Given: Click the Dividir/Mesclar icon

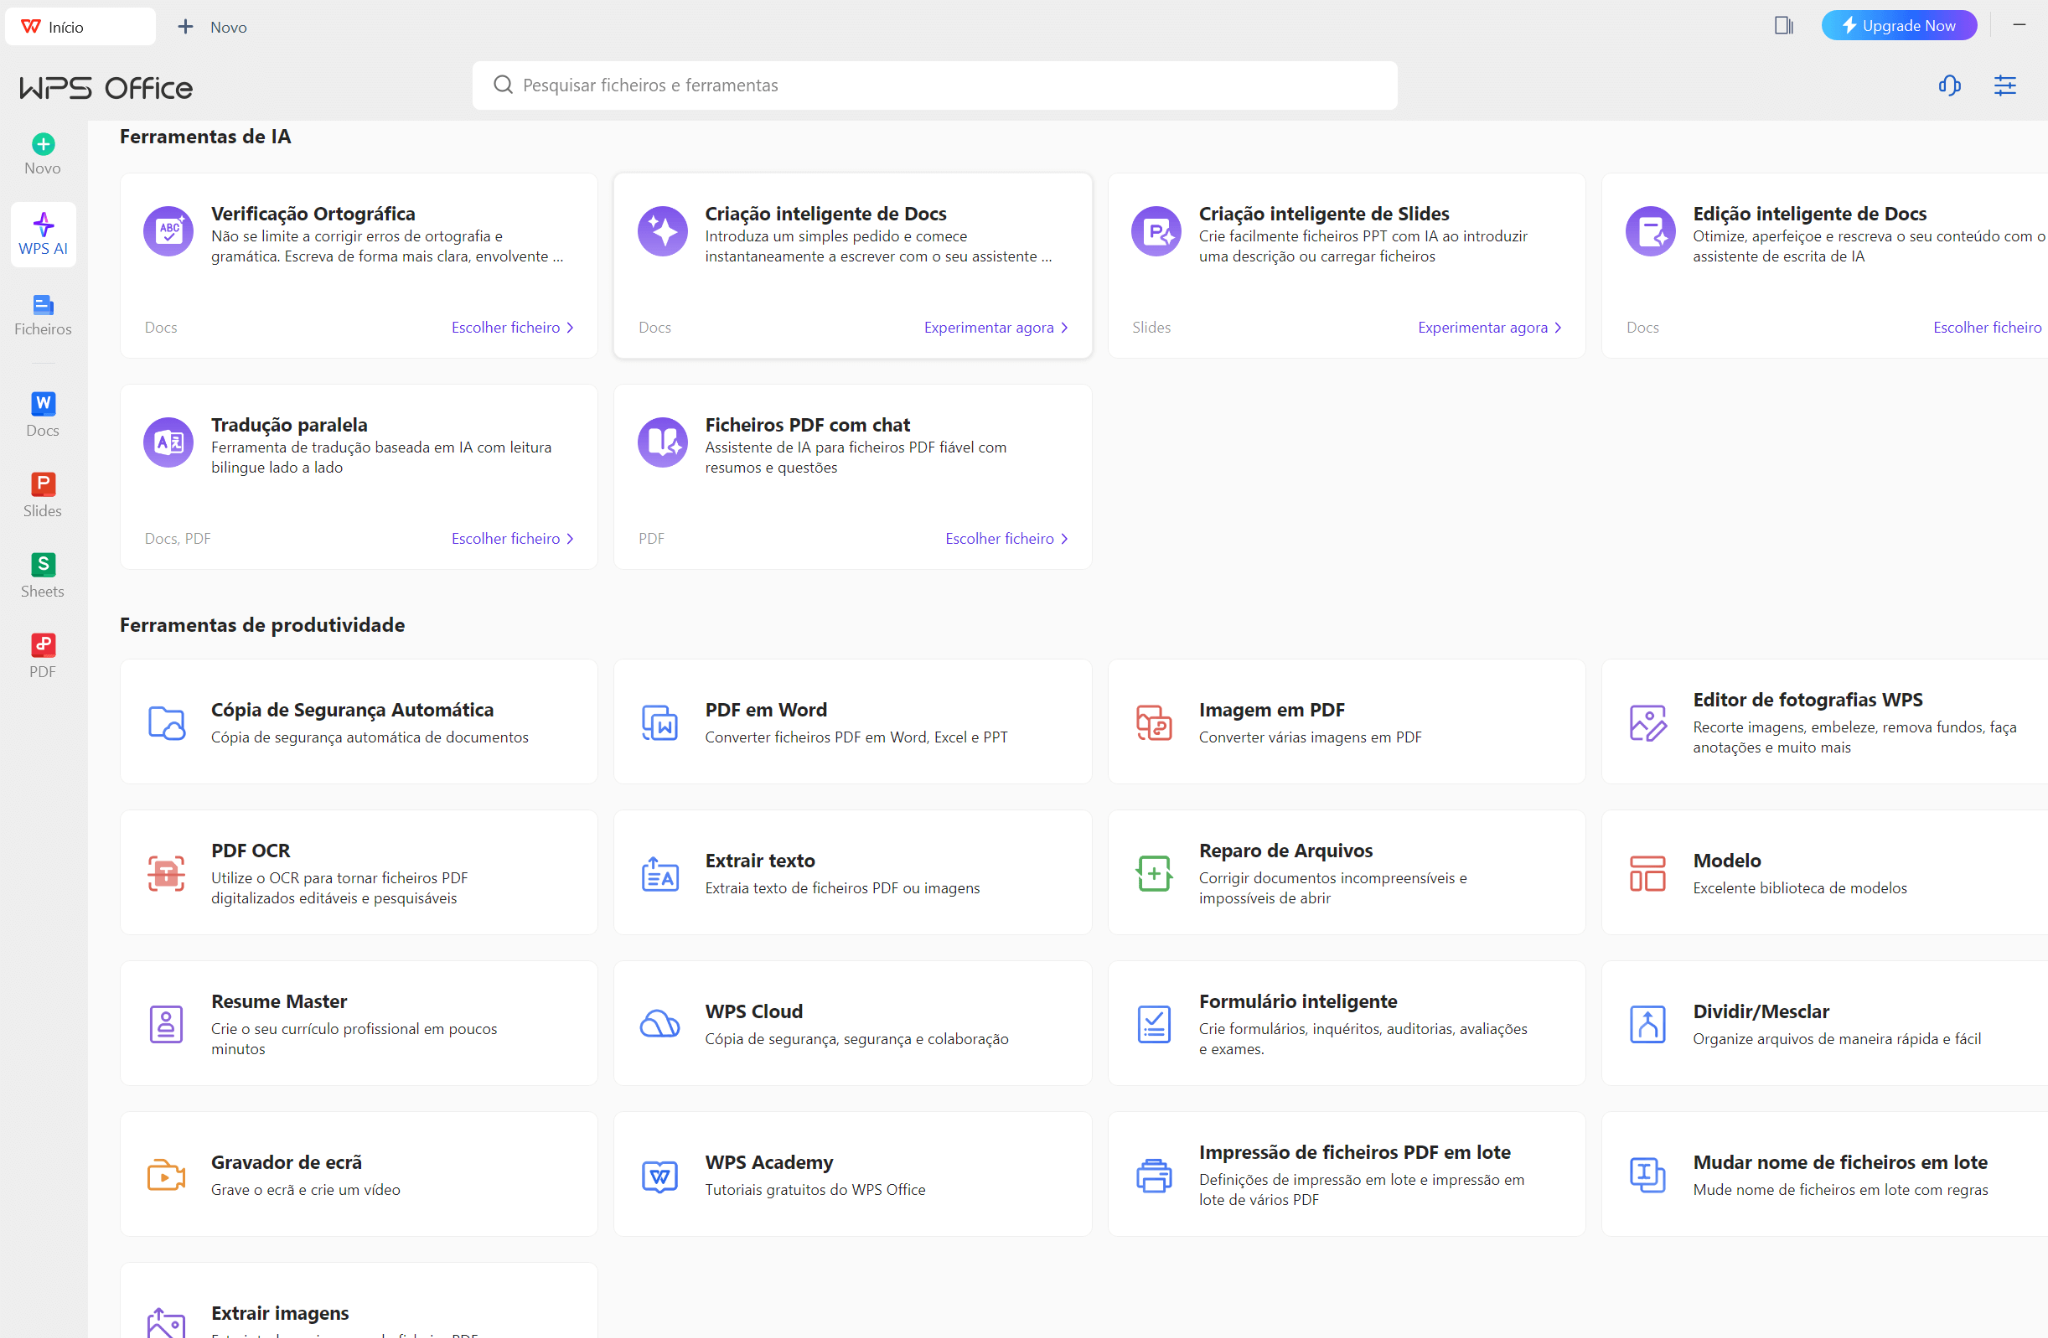Looking at the screenshot, I should click(x=1648, y=1024).
